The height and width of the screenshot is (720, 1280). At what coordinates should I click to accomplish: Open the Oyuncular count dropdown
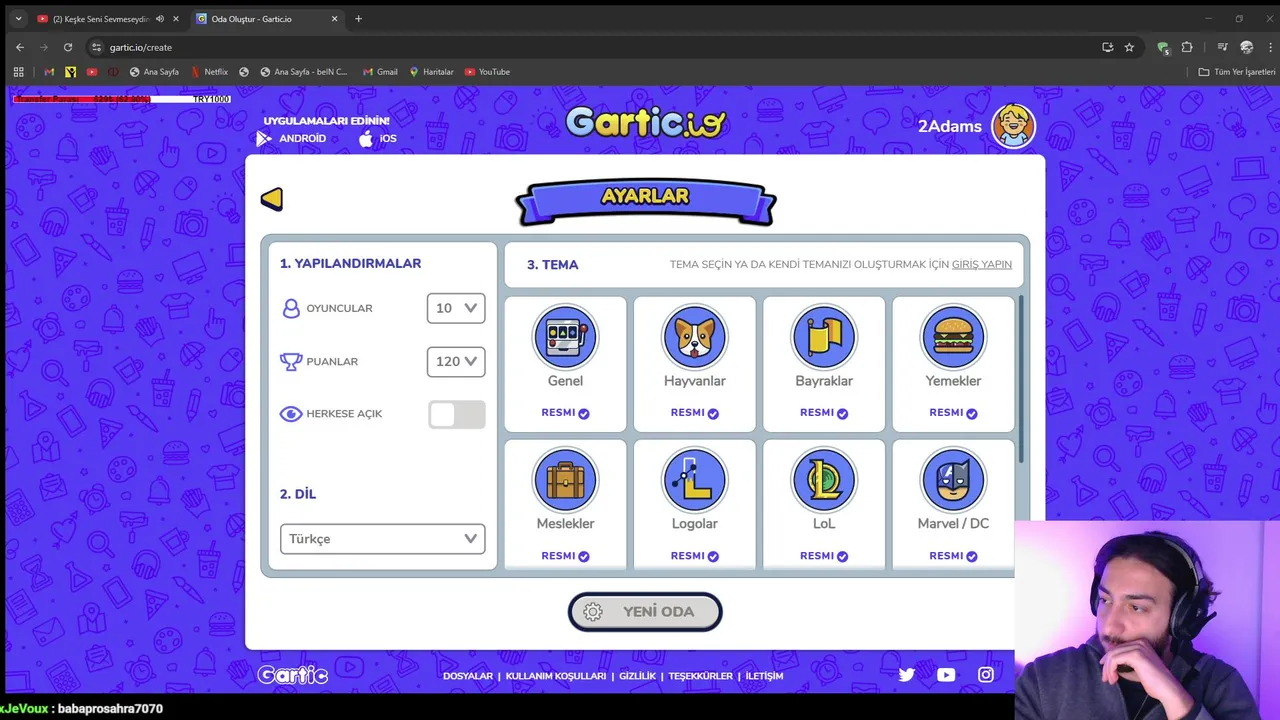[456, 308]
